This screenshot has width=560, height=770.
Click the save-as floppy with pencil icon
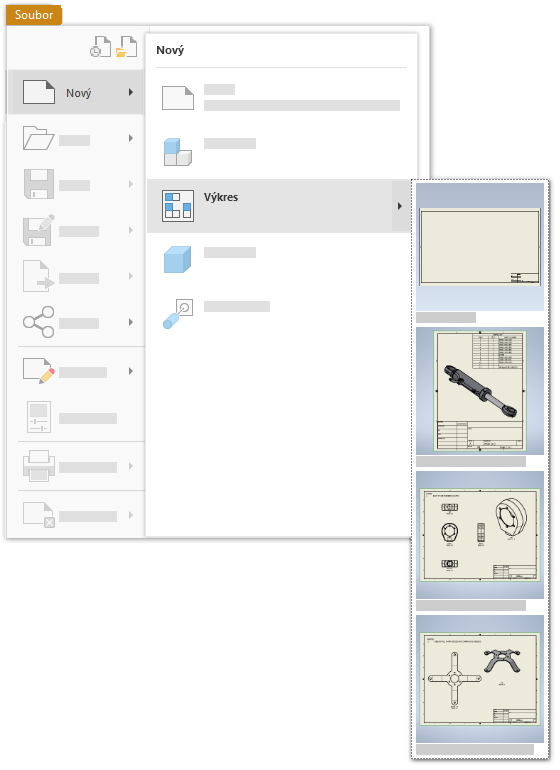pyautogui.click(x=39, y=230)
